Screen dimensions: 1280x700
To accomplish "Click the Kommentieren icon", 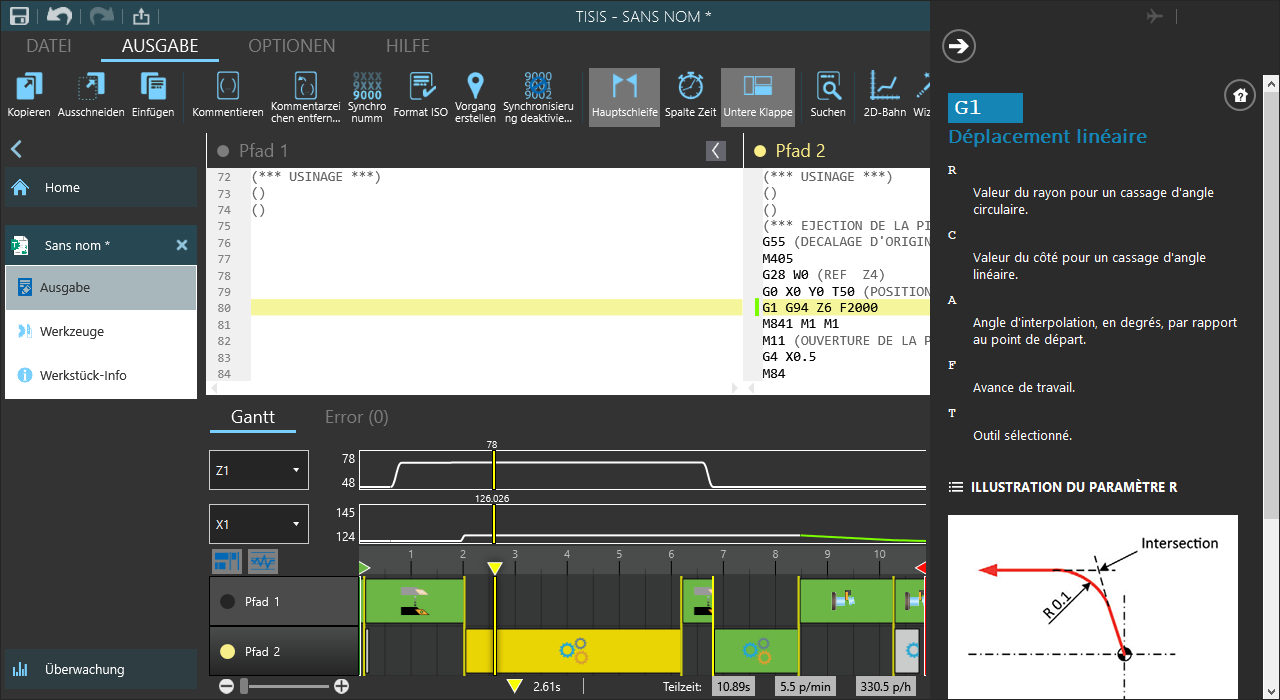I will tap(227, 87).
